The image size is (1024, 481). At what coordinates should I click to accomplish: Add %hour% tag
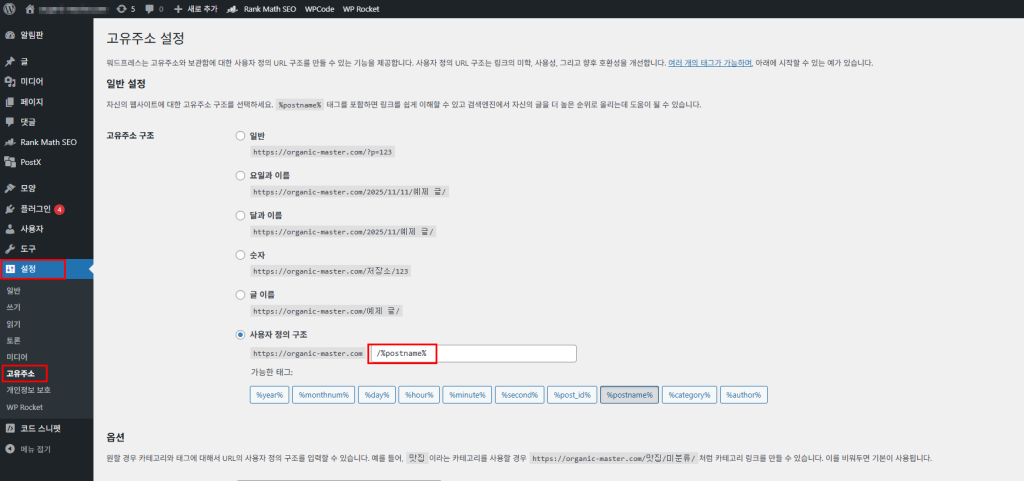(x=419, y=395)
